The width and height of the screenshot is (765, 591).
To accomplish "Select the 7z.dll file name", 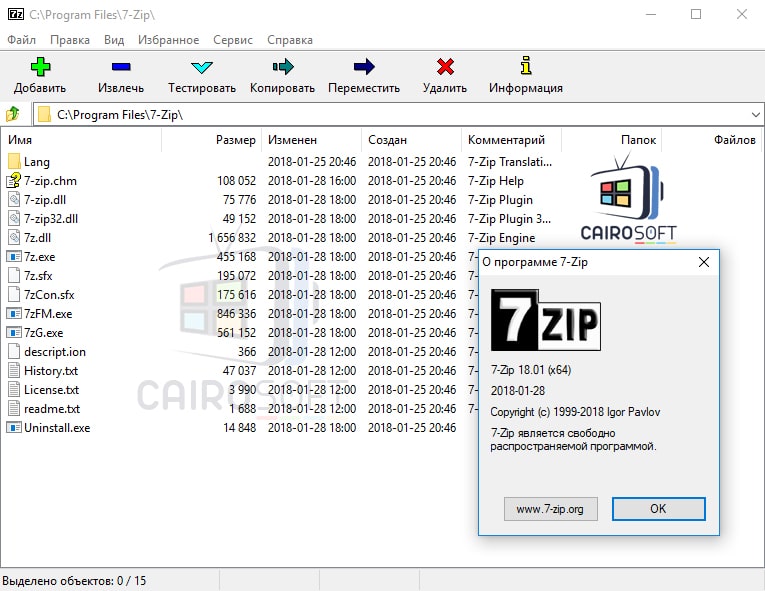I will [x=38, y=238].
